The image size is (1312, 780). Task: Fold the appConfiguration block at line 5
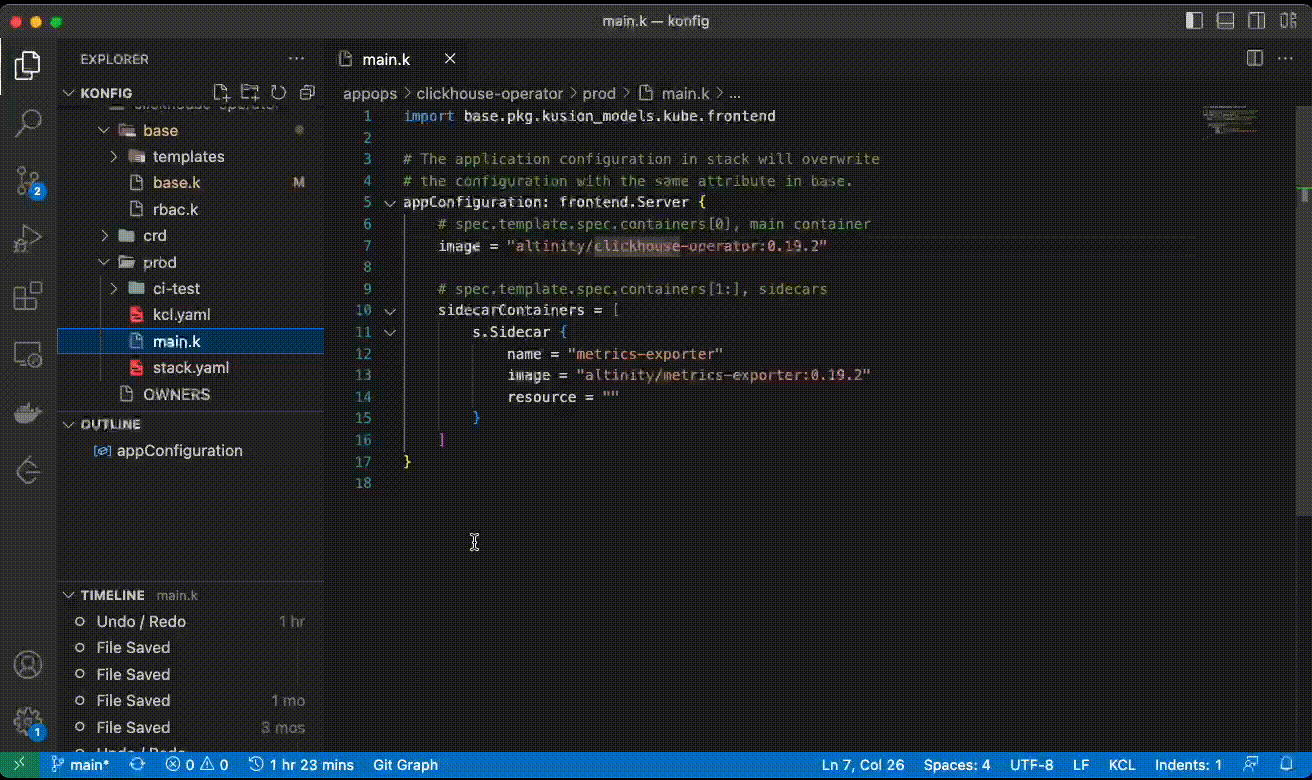pyautogui.click(x=390, y=203)
